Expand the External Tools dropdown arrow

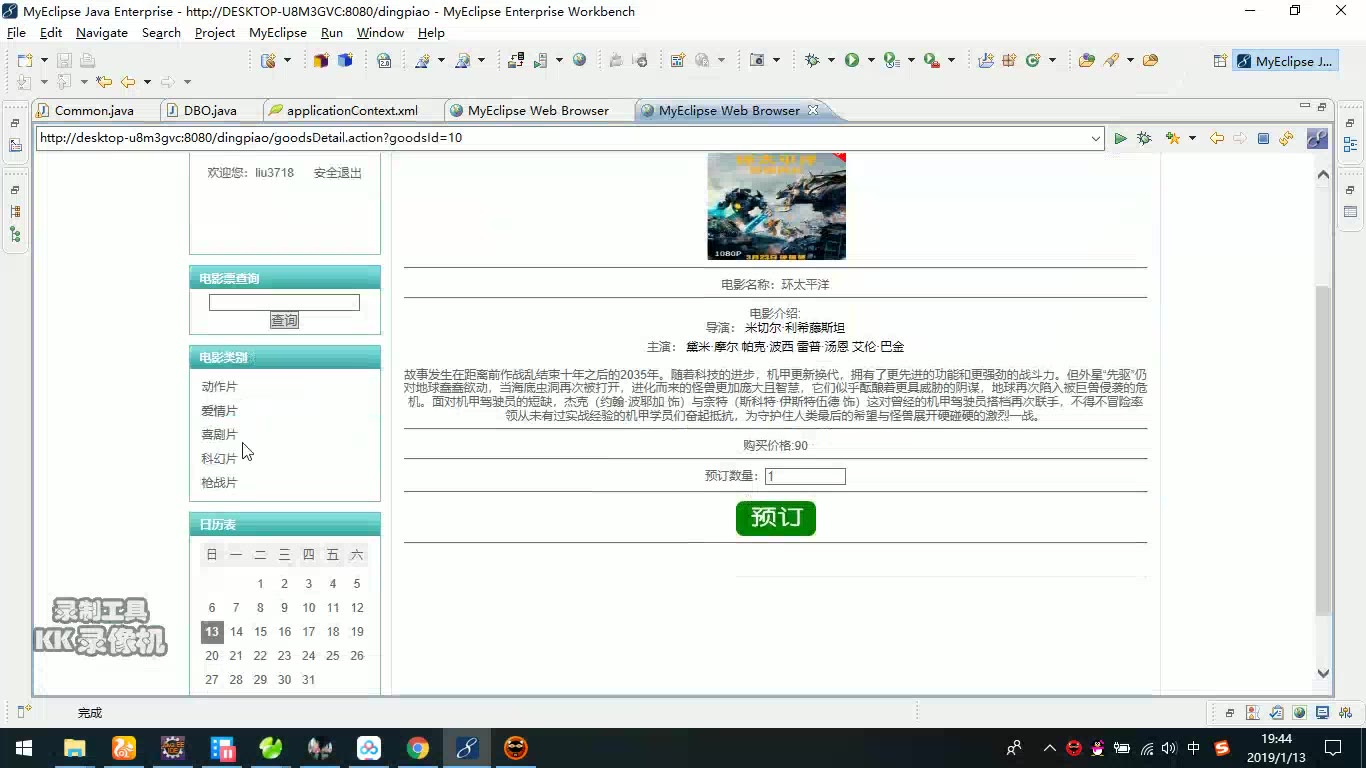tap(951, 61)
